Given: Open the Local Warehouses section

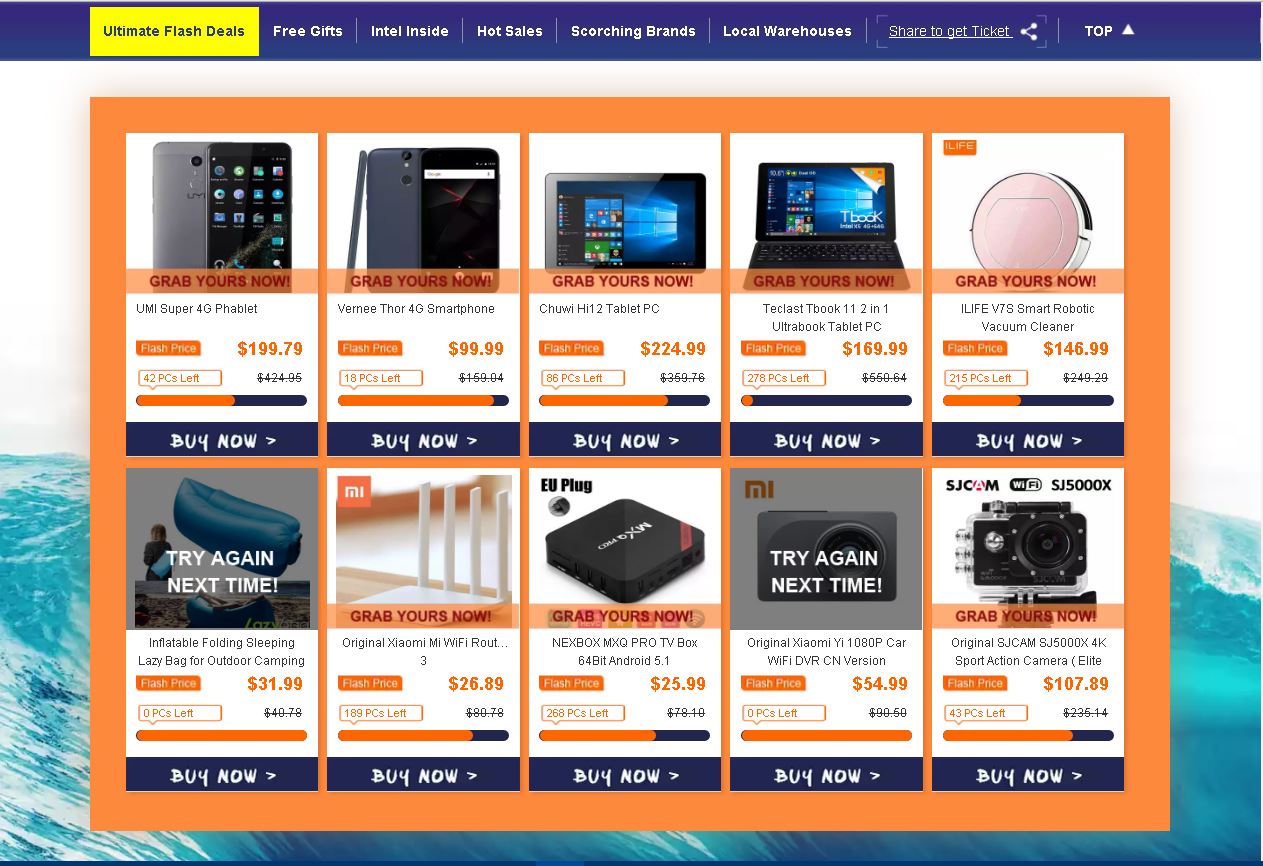Looking at the screenshot, I should pos(787,31).
